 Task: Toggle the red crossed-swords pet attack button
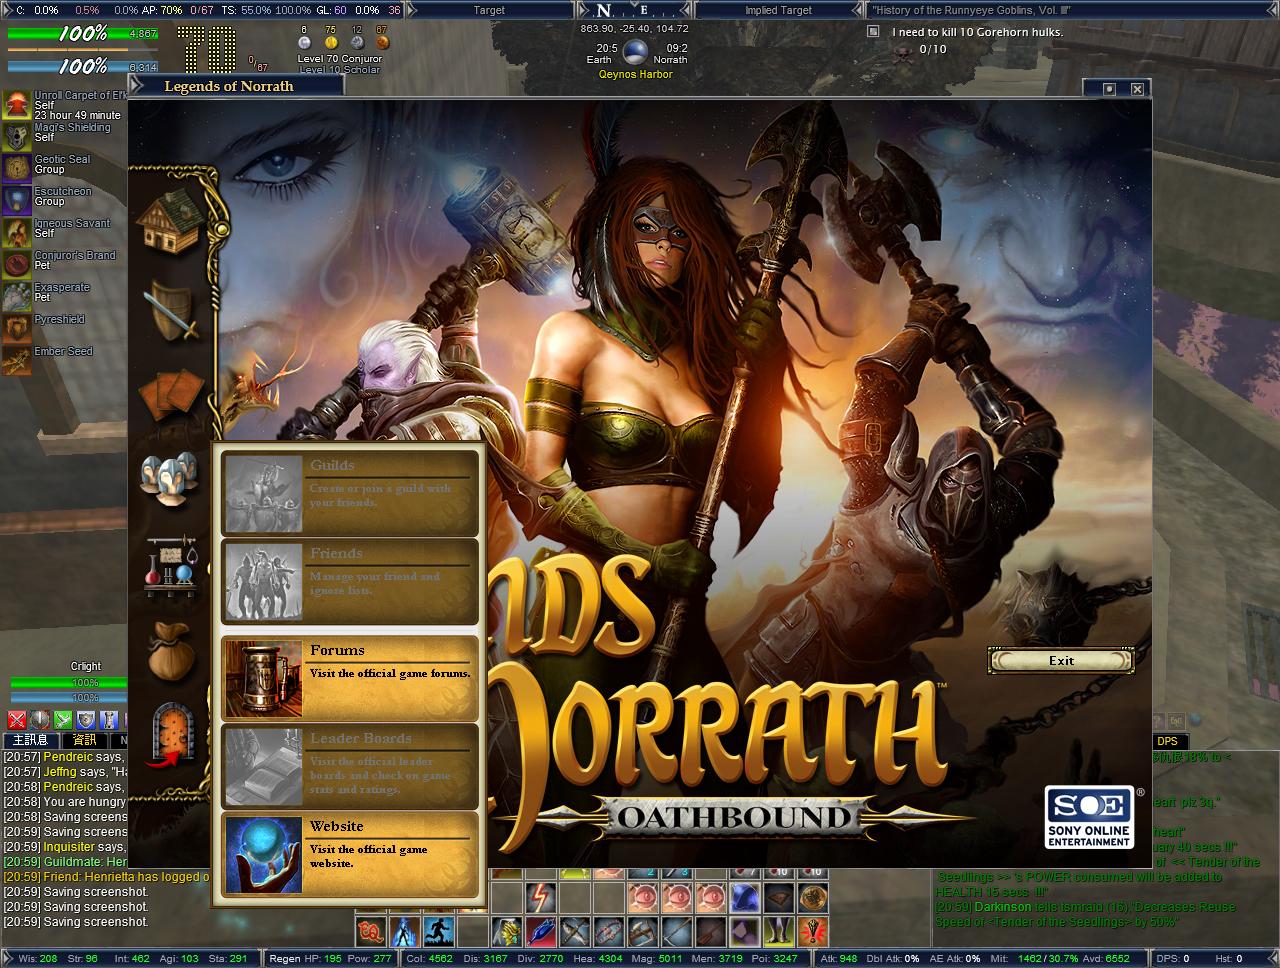(17, 719)
